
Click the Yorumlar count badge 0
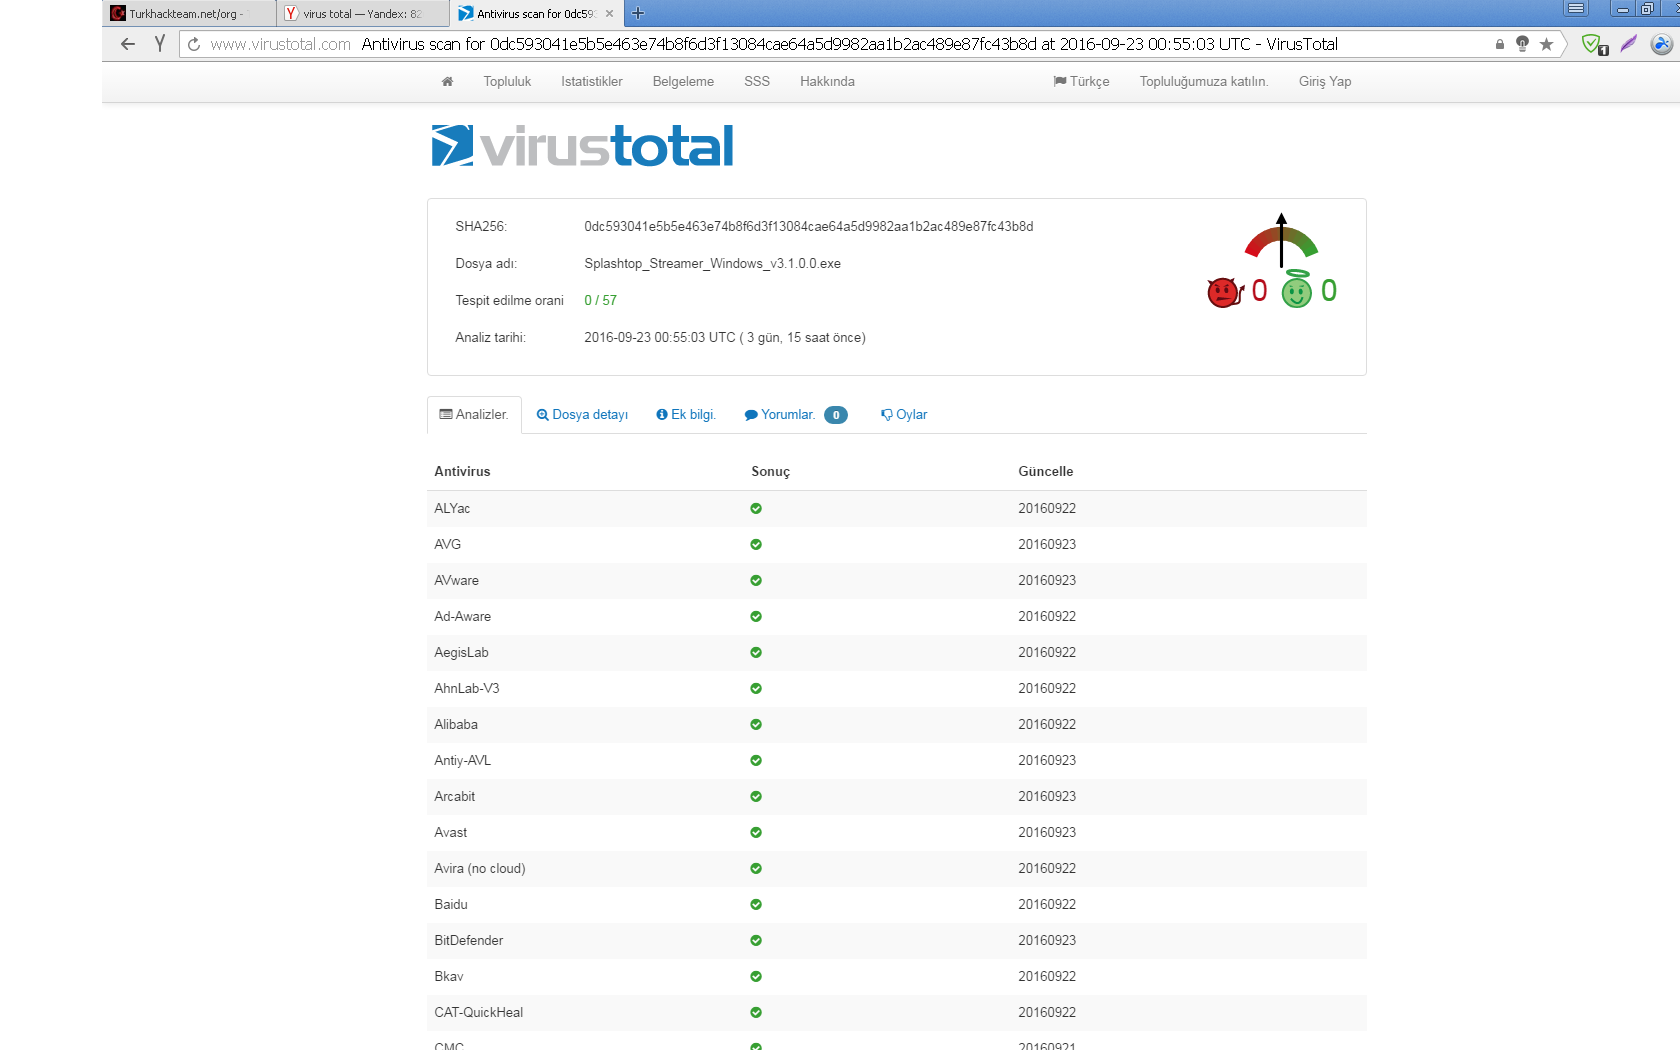click(836, 415)
